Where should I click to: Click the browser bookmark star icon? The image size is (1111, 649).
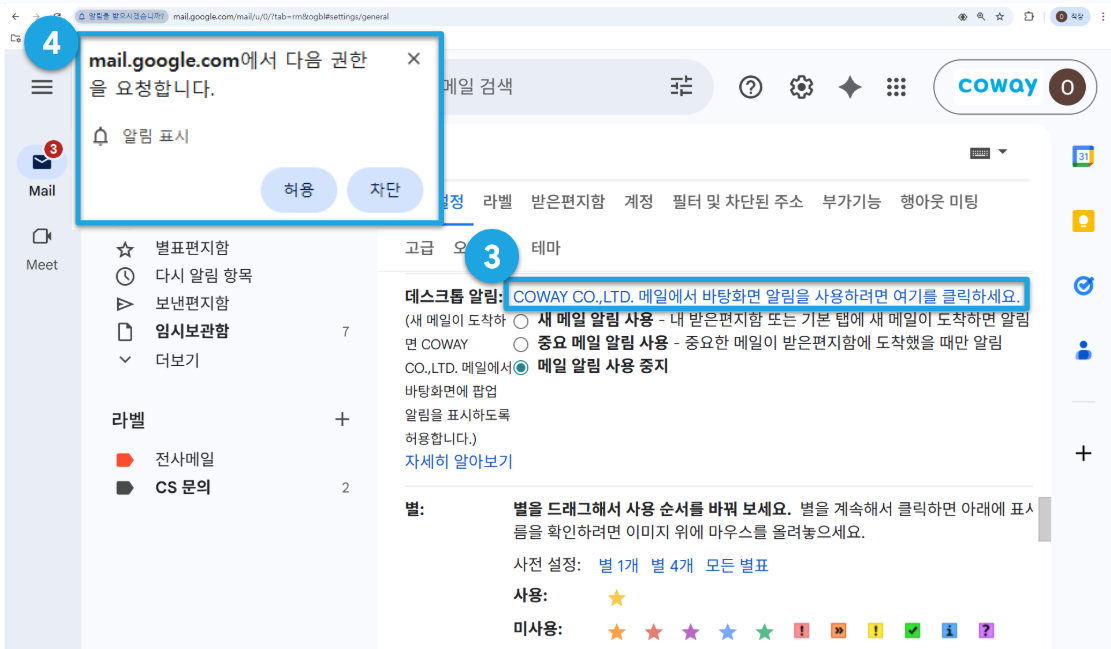1000,16
